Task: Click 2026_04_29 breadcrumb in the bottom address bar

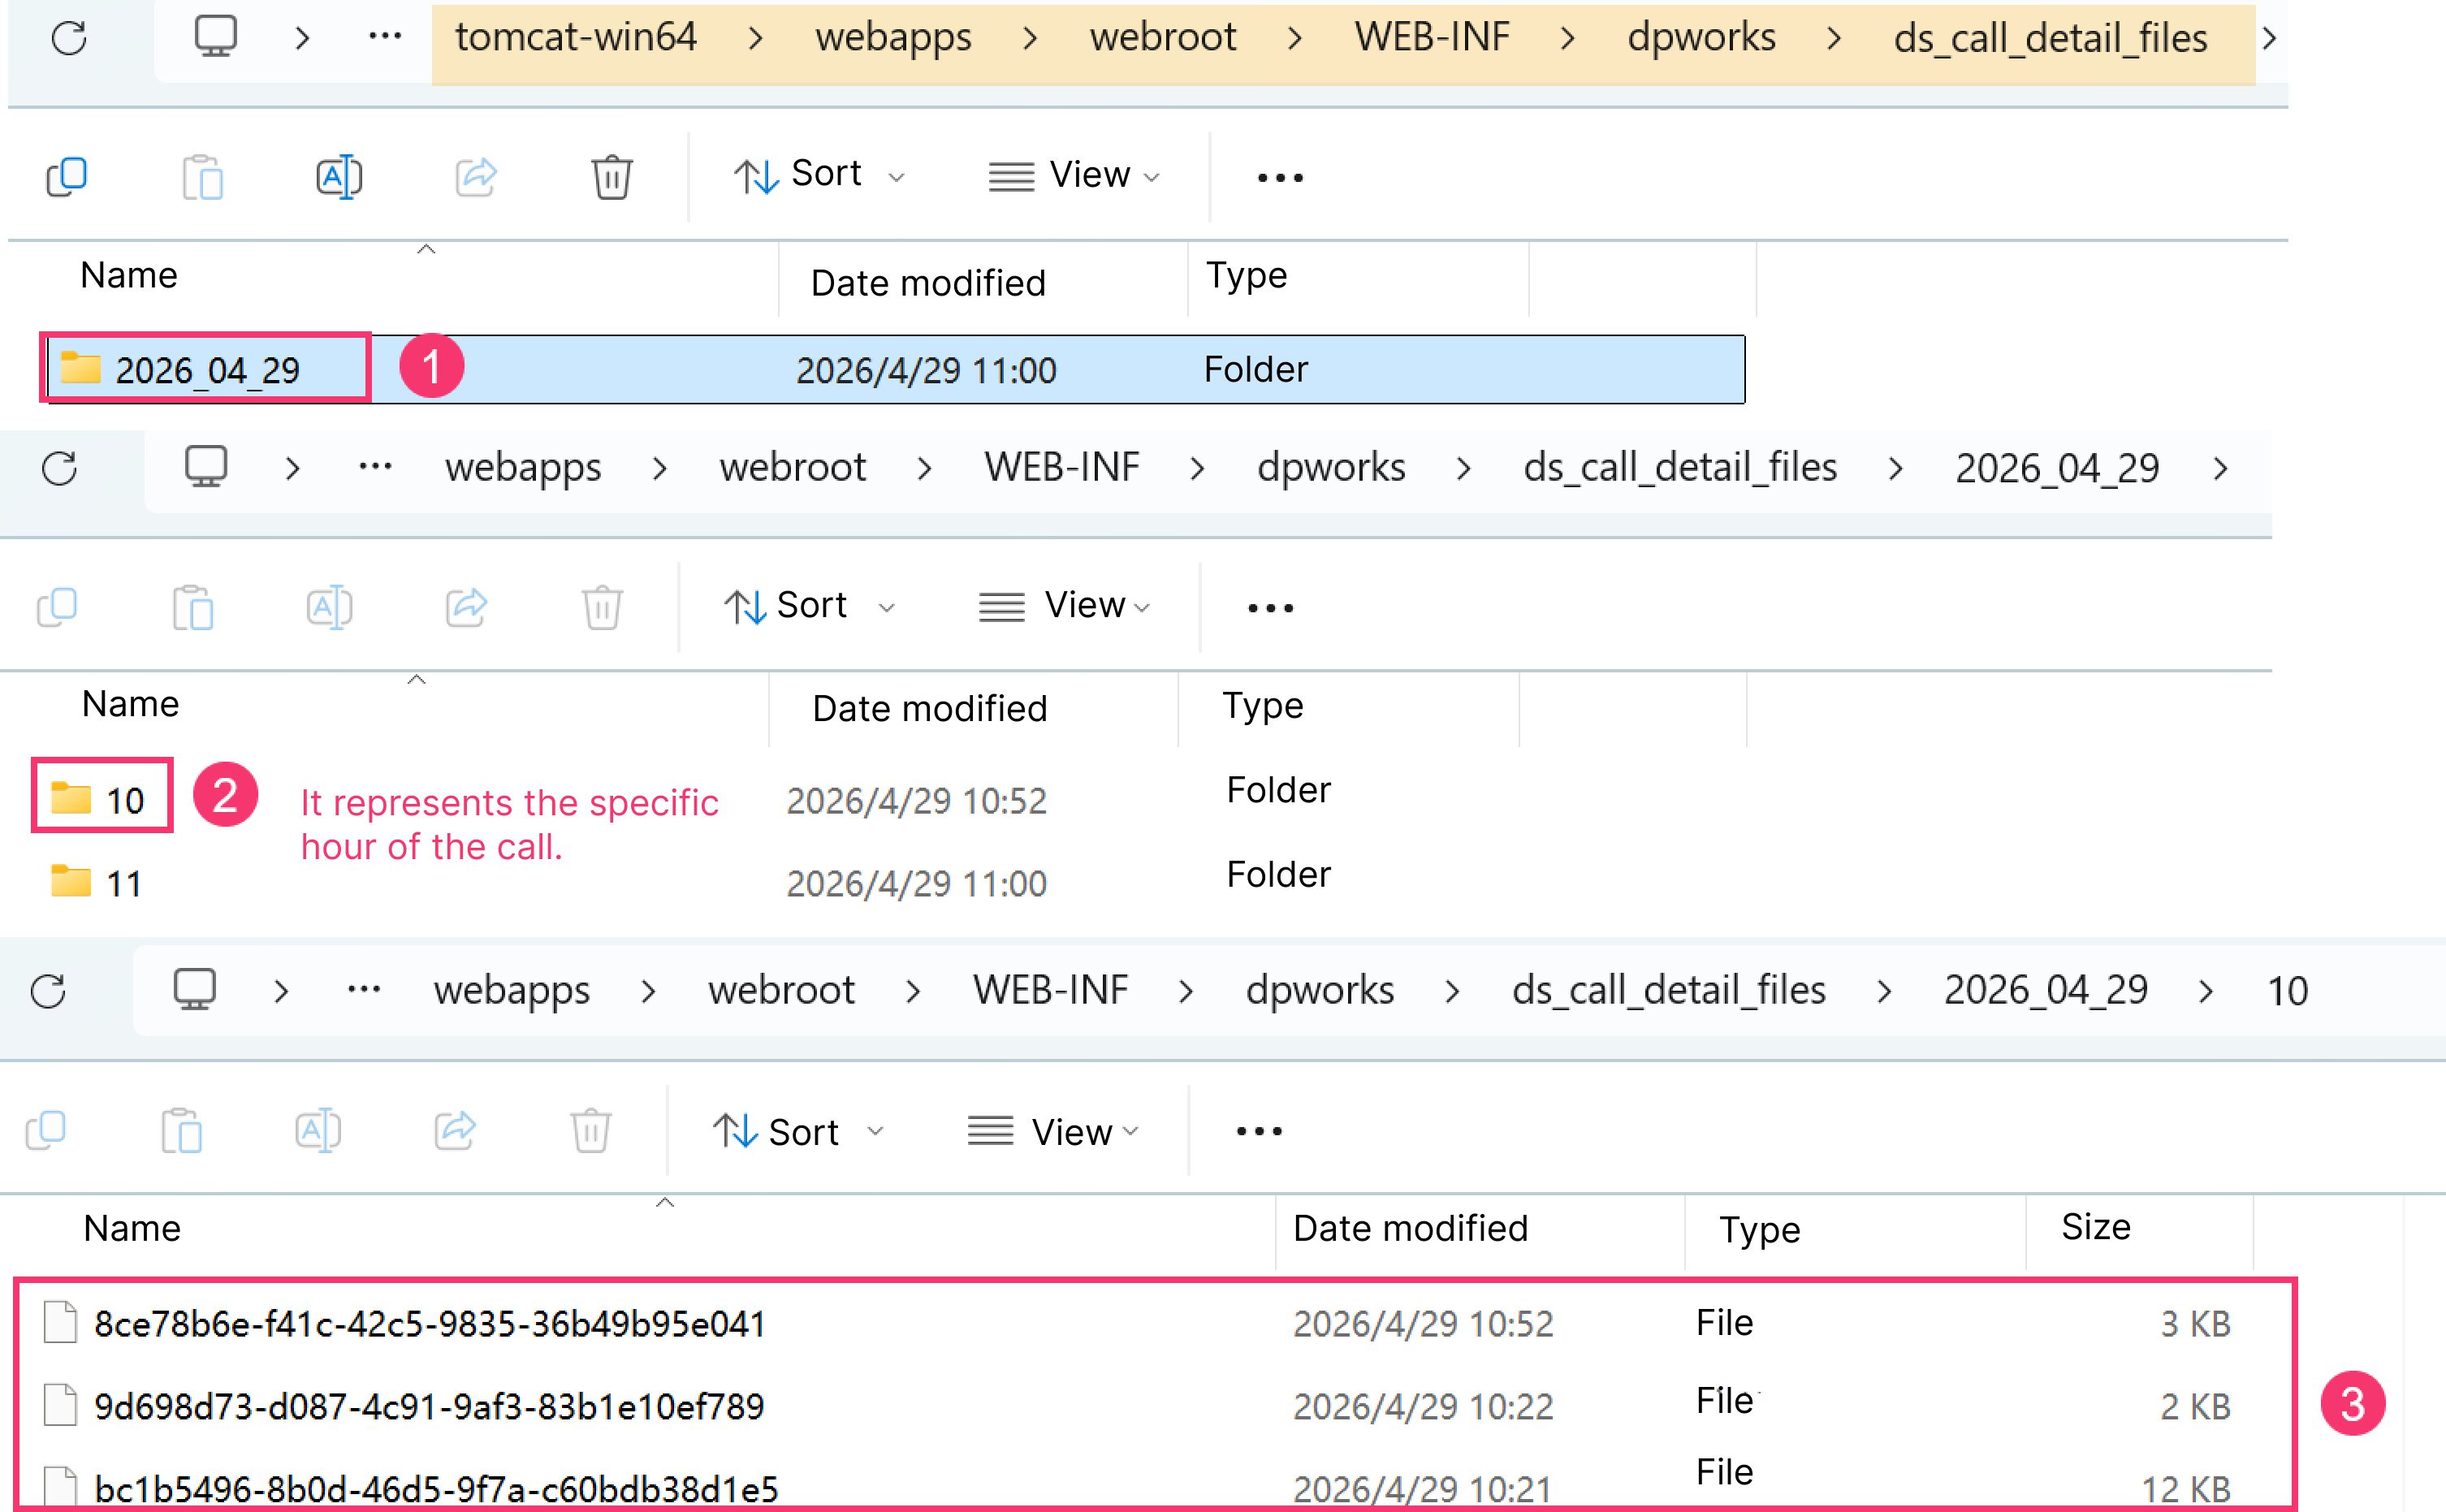Action: click(2045, 990)
